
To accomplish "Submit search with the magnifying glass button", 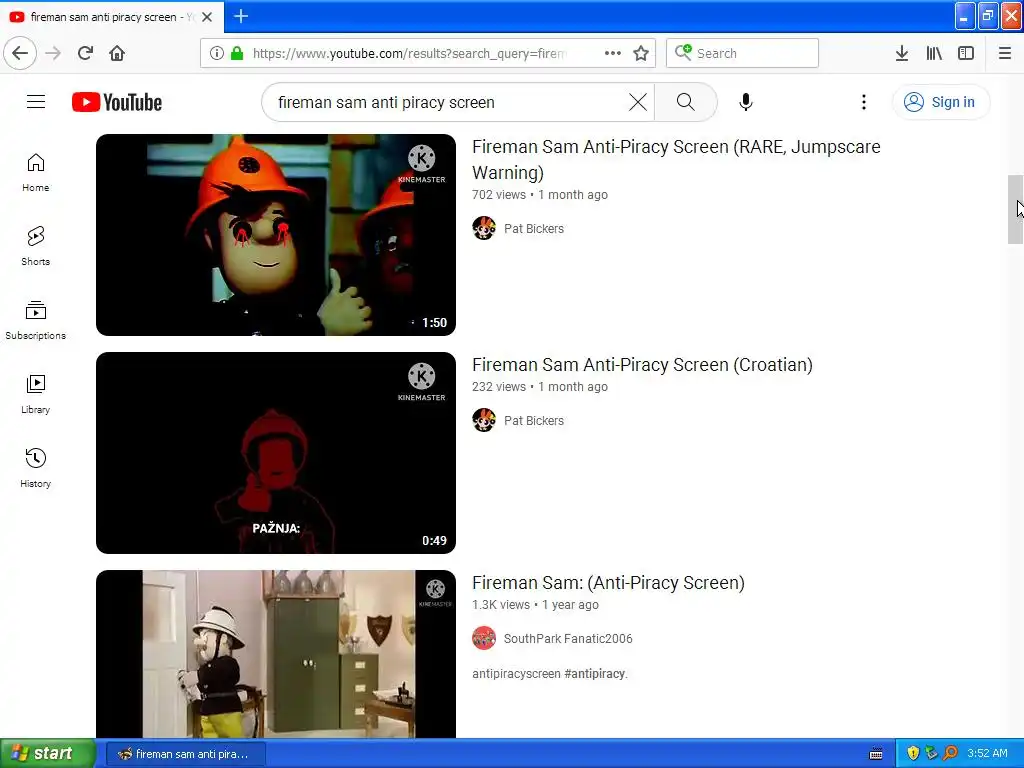I will tap(686, 102).
